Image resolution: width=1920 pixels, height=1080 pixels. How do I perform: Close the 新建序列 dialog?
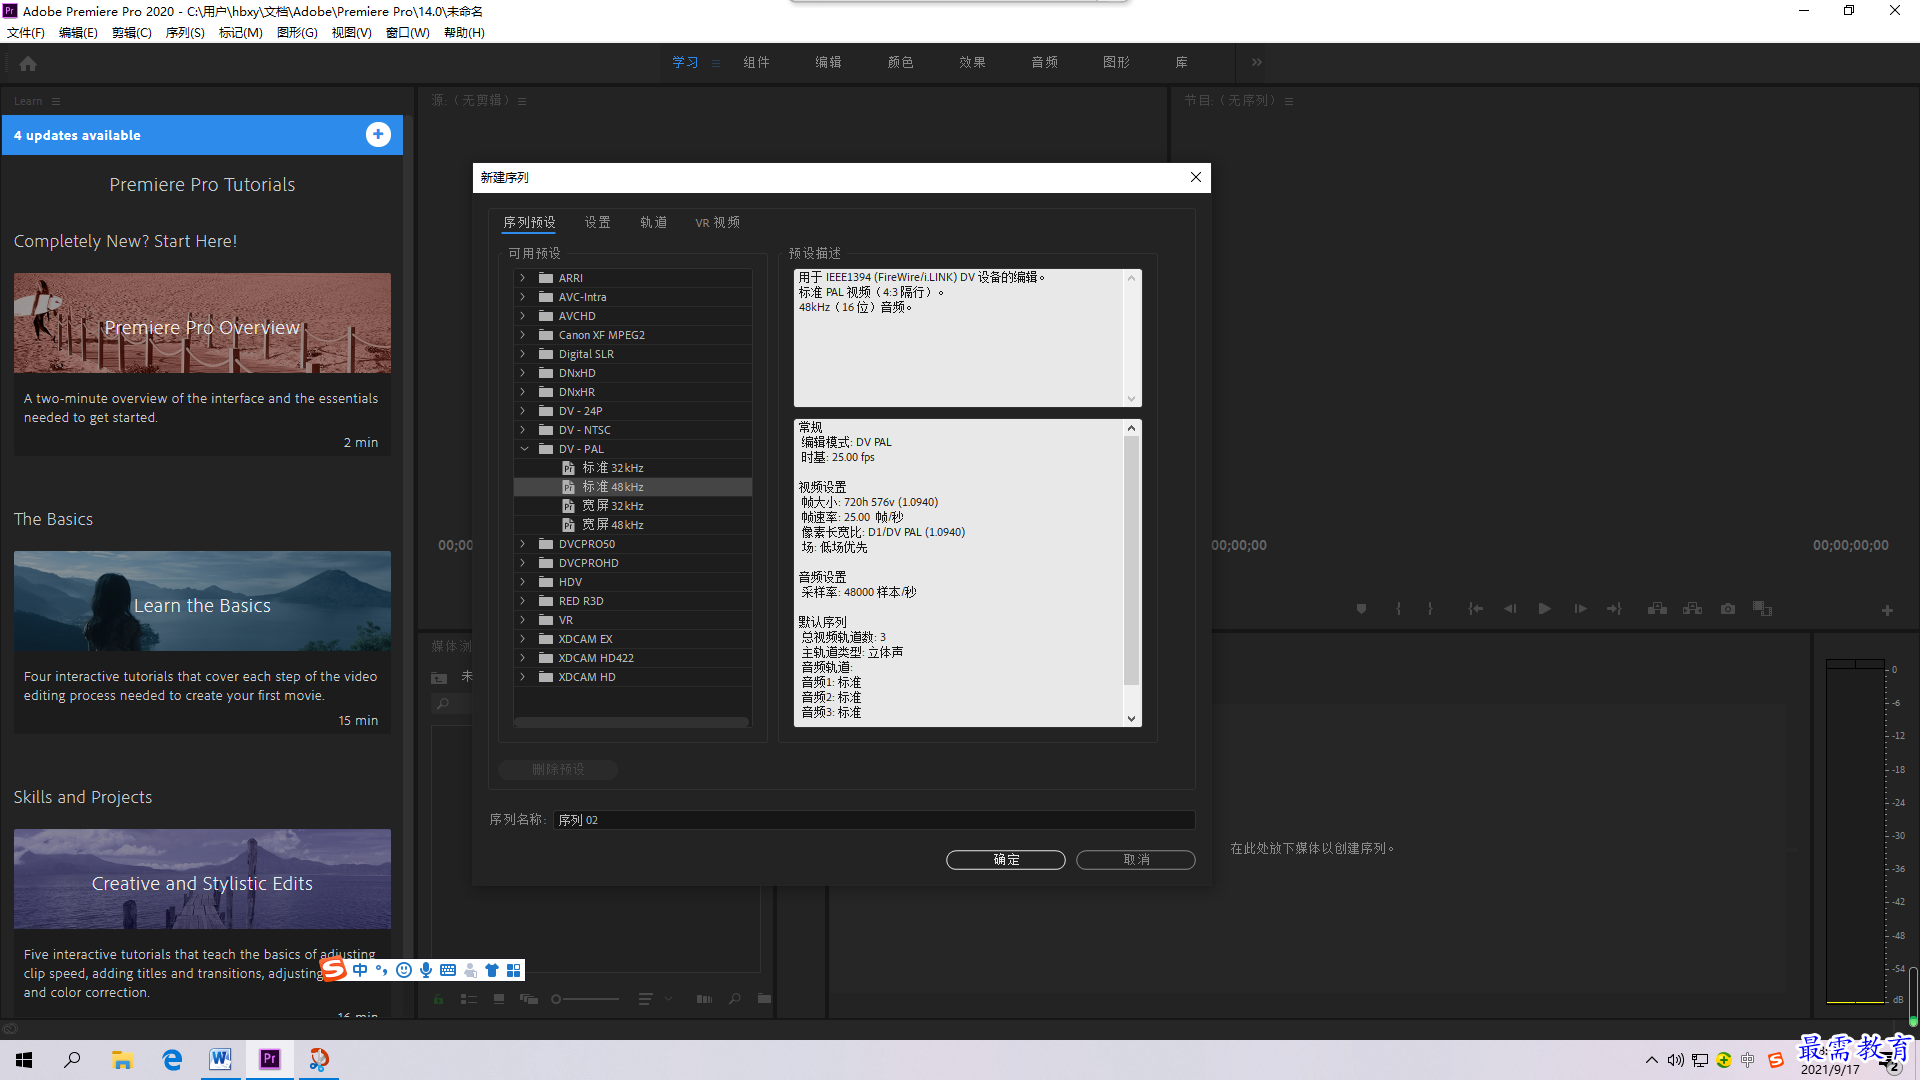[x=1195, y=177]
